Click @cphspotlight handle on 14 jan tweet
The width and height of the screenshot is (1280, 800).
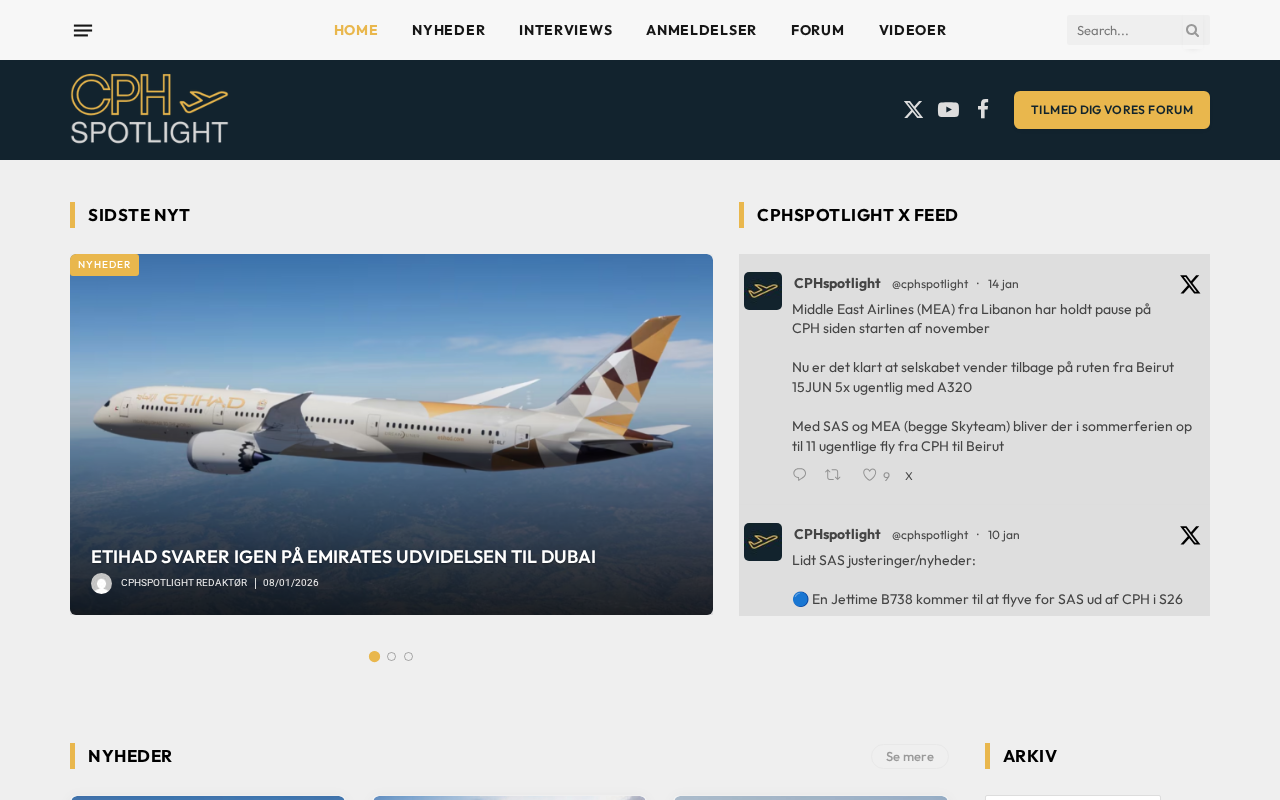[x=930, y=284]
